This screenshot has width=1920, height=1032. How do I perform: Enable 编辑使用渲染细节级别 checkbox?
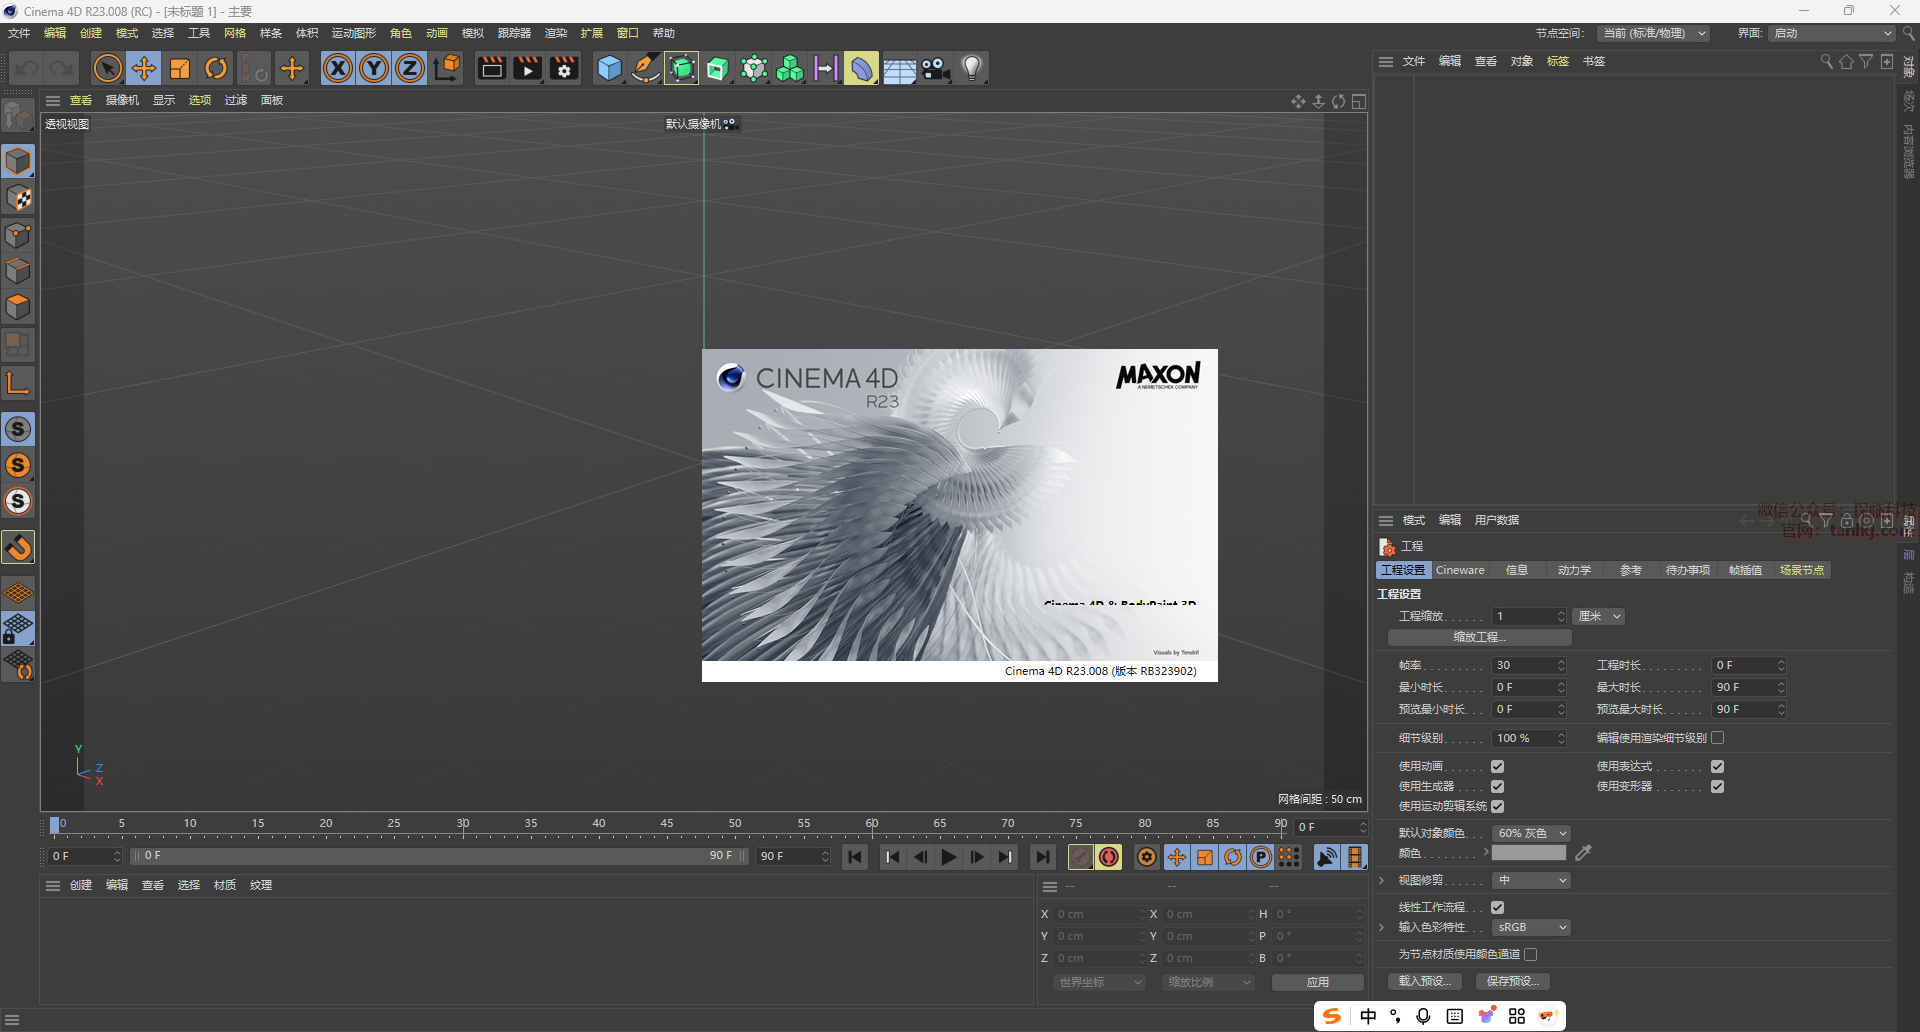click(x=1717, y=738)
